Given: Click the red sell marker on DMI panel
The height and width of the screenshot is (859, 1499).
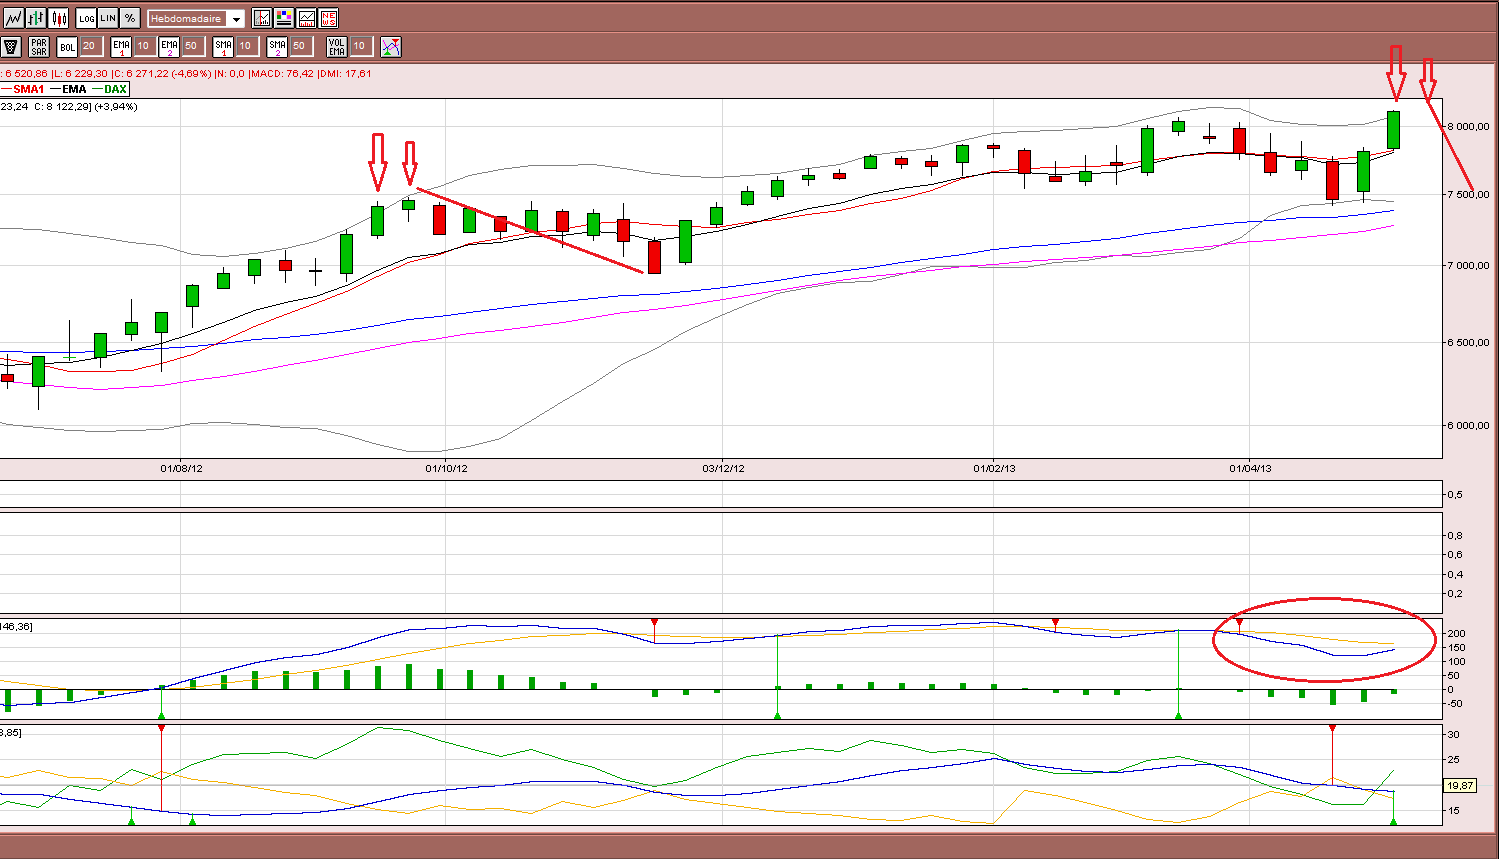Looking at the screenshot, I should [x=1332, y=729].
